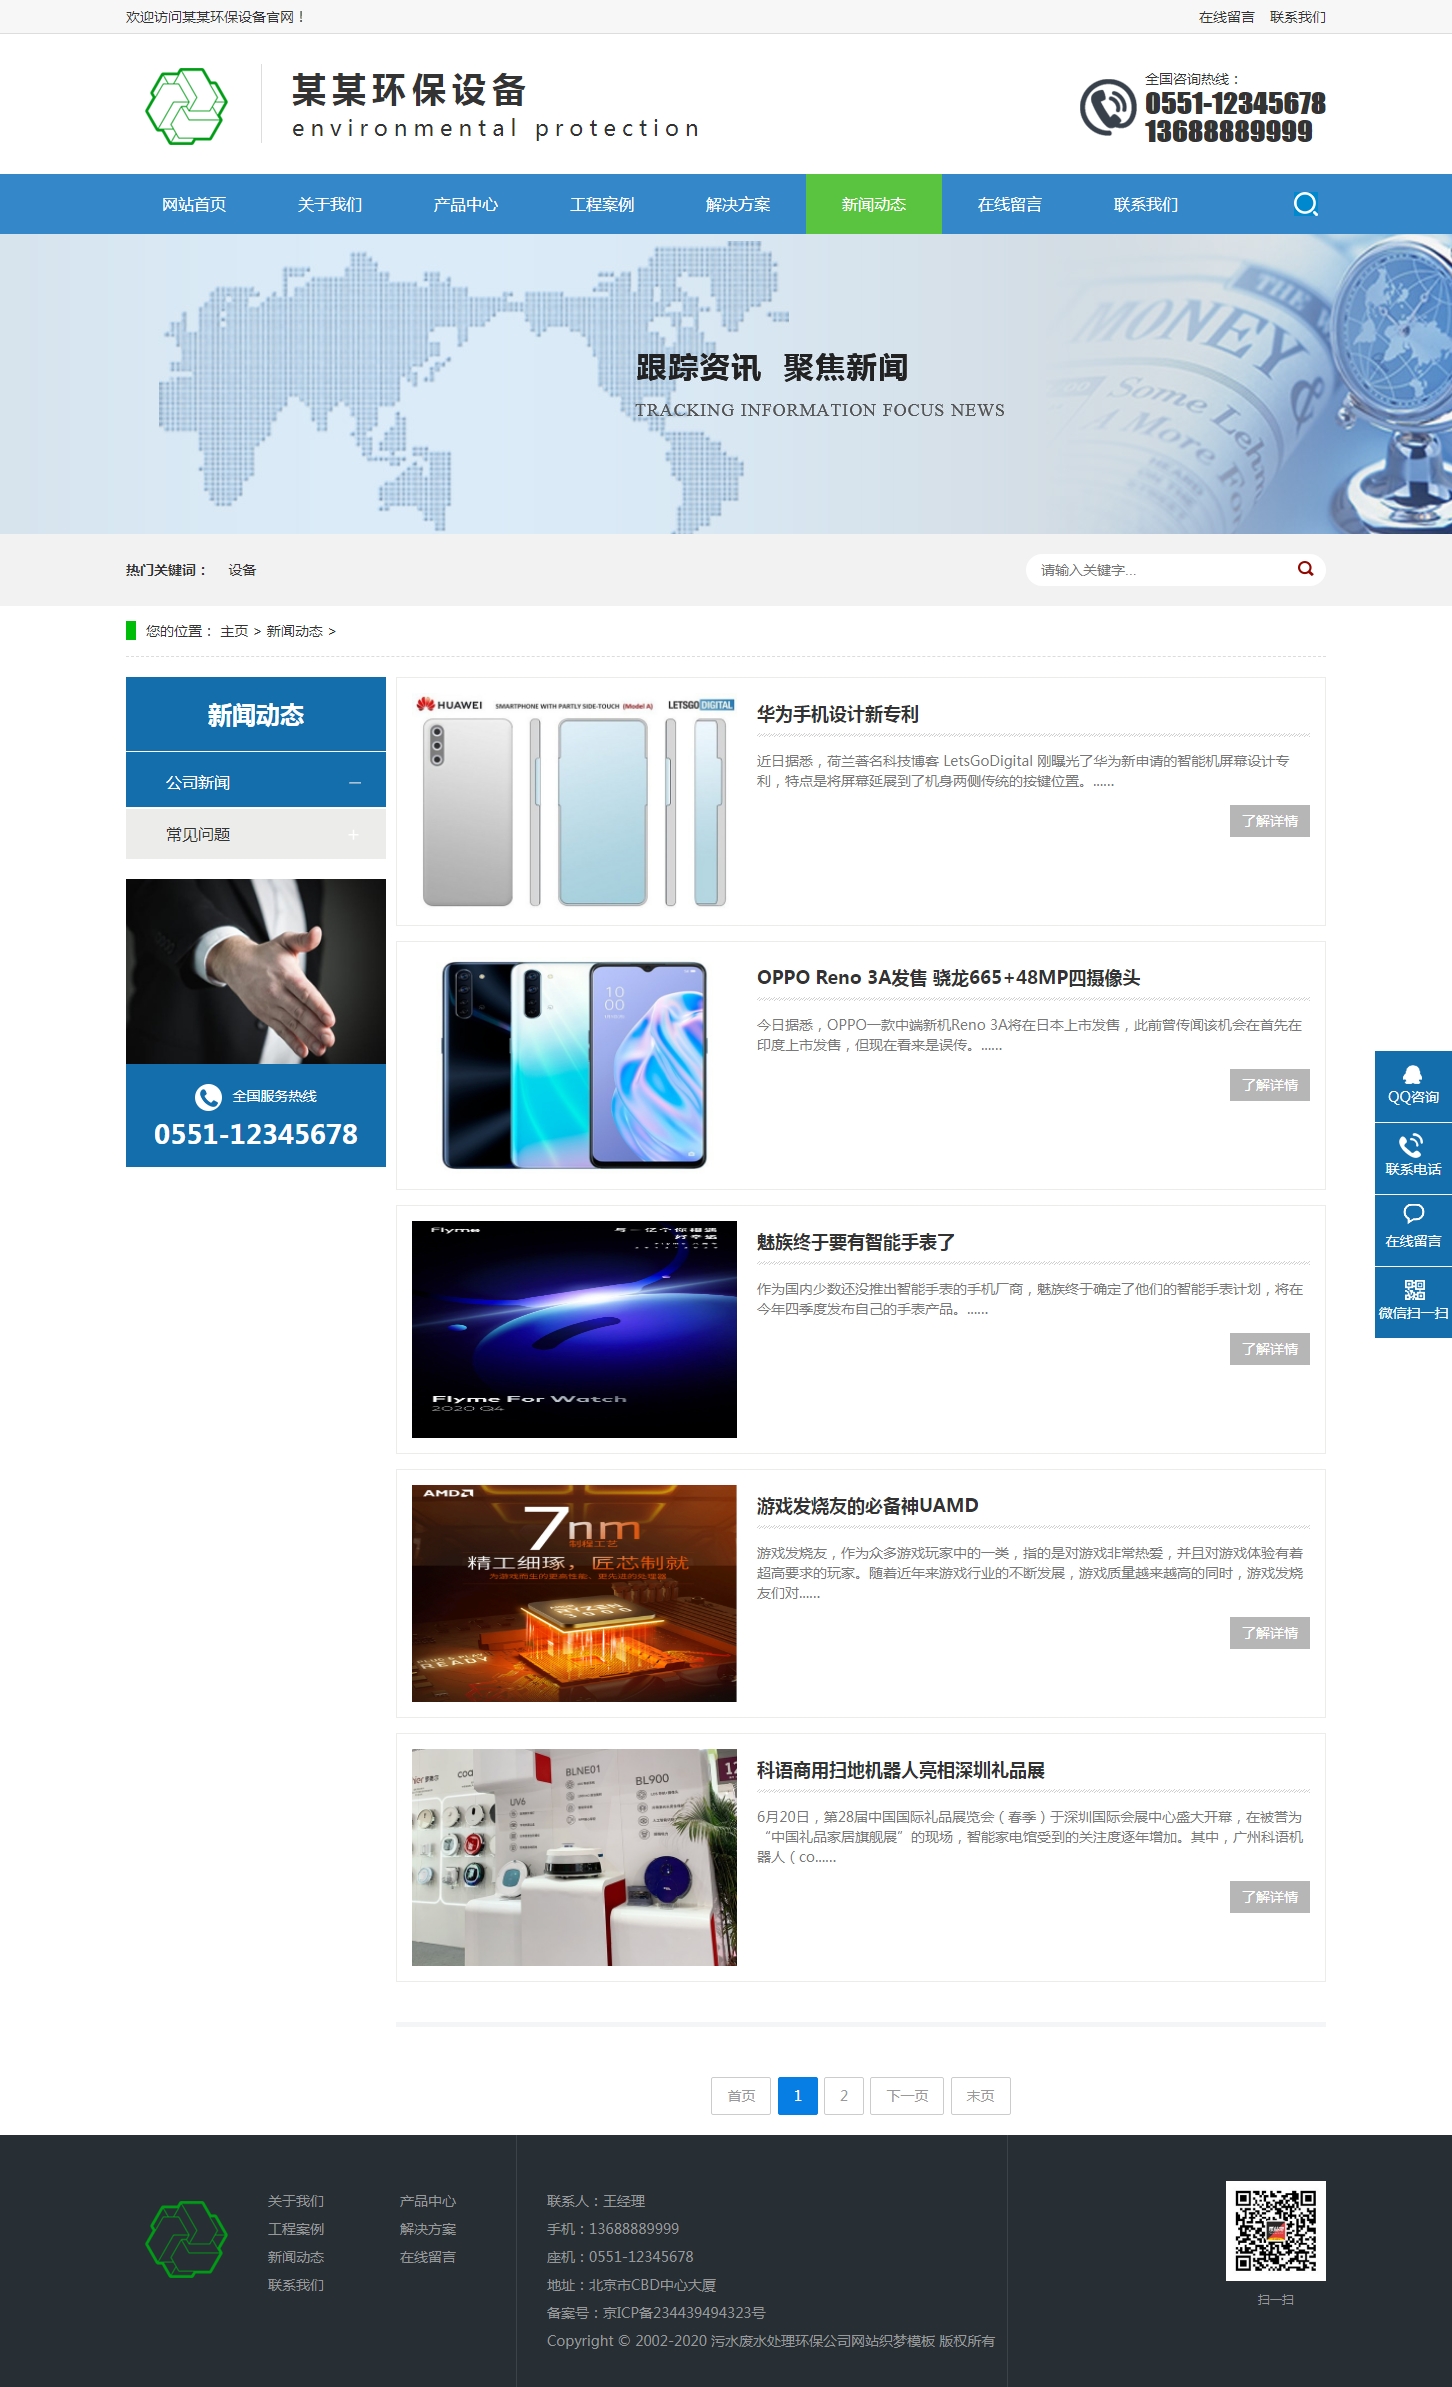Open 工程案例 navigation item

(602, 204)
